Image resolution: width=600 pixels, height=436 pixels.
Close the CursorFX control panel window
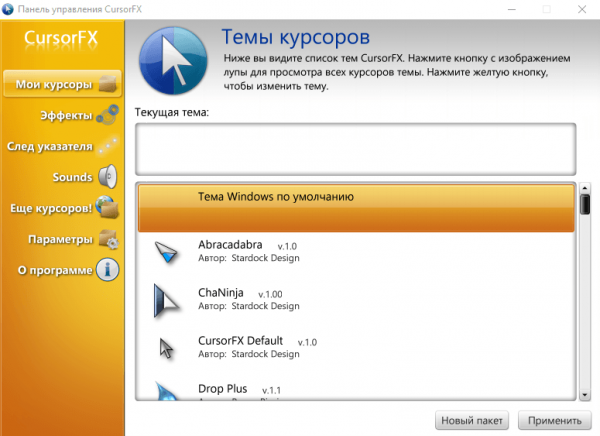[x=582, y=9]
